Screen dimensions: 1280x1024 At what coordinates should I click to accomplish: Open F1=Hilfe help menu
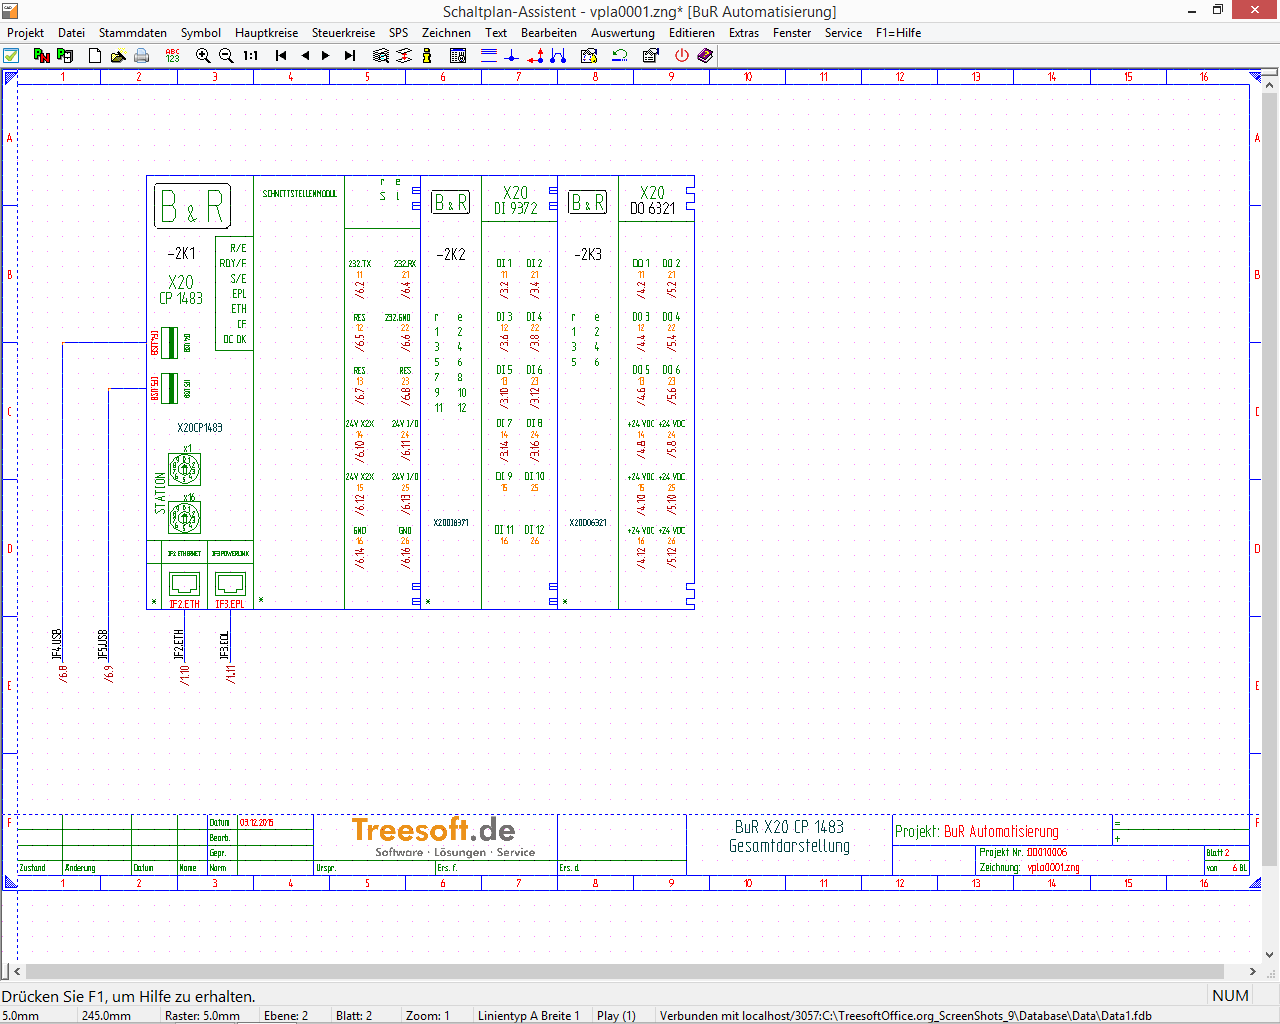898,33
